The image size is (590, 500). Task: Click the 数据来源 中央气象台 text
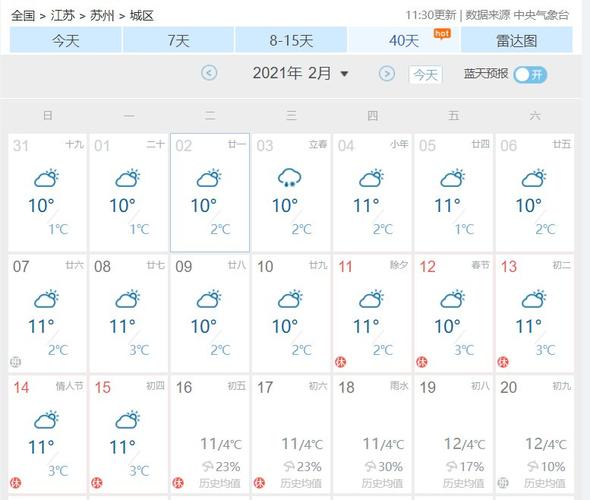pos(517,15)
